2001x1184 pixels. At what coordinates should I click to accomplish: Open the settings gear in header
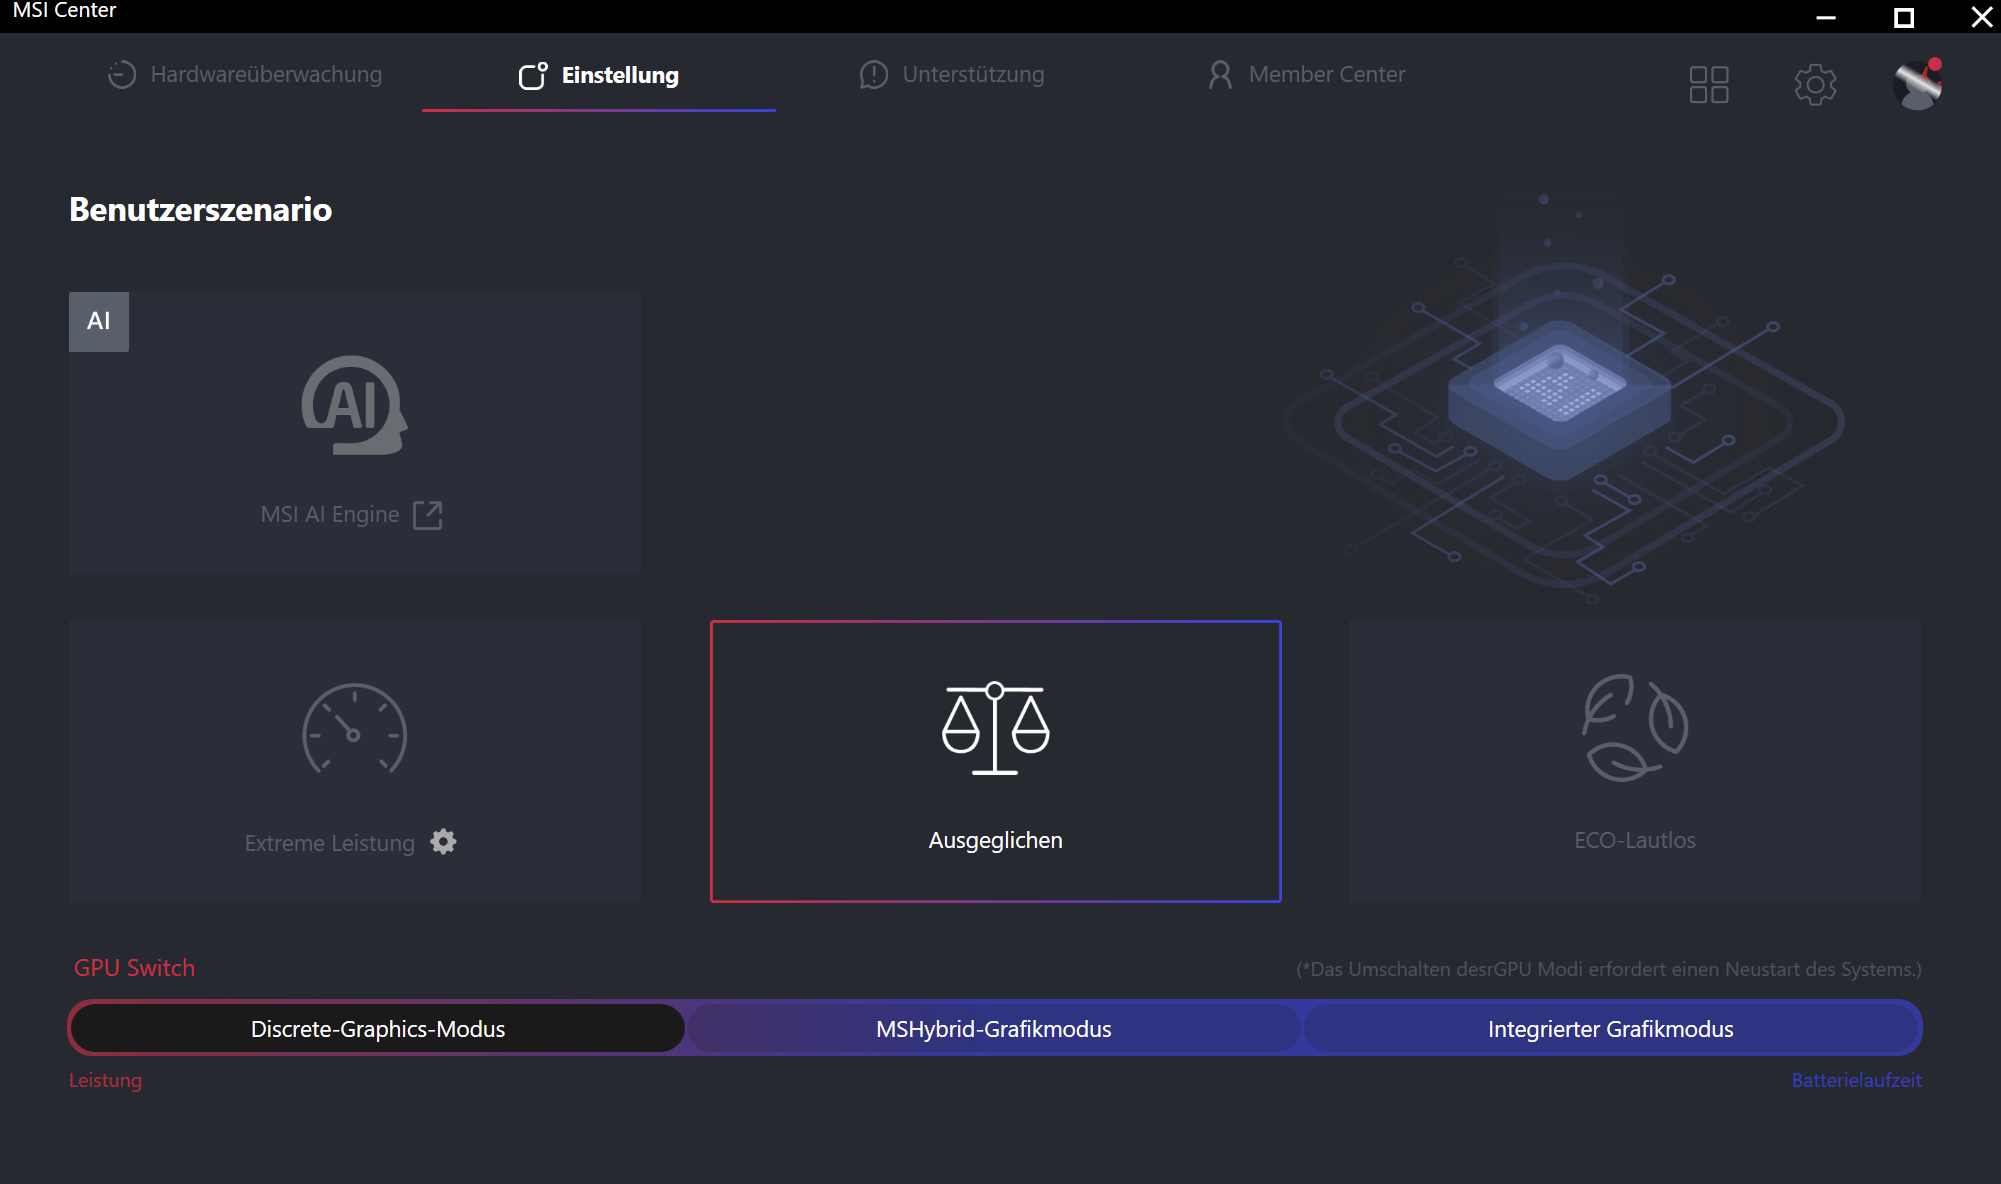click(1815, 85)
